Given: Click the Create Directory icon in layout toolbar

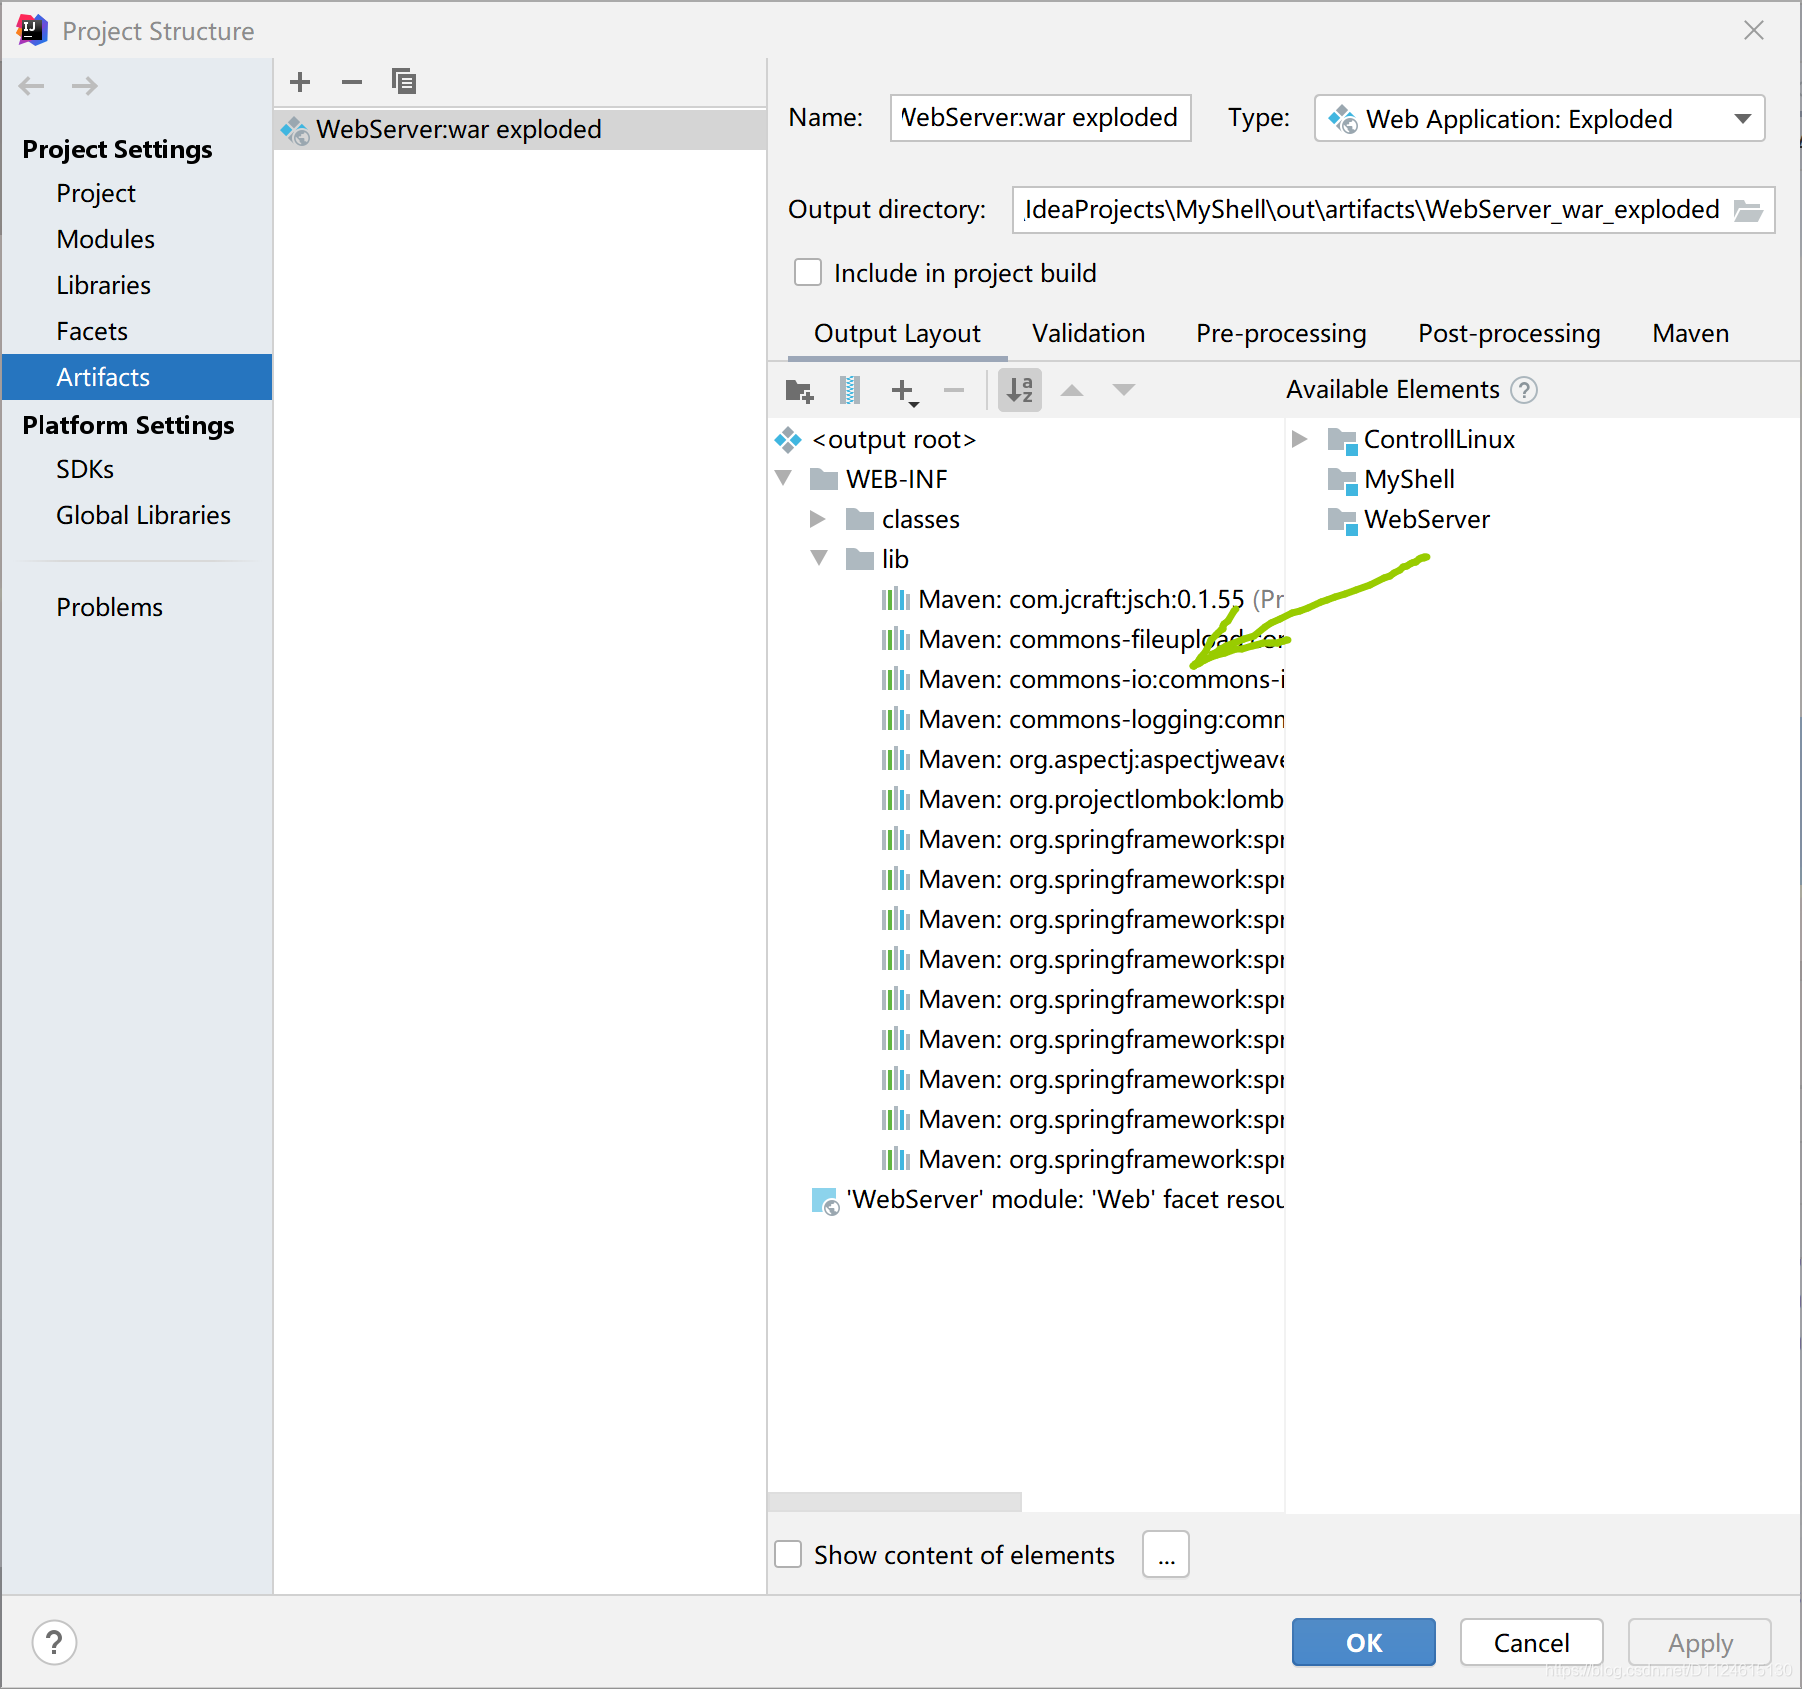Looking at the screenshot, I should click(x=799, y=390).
